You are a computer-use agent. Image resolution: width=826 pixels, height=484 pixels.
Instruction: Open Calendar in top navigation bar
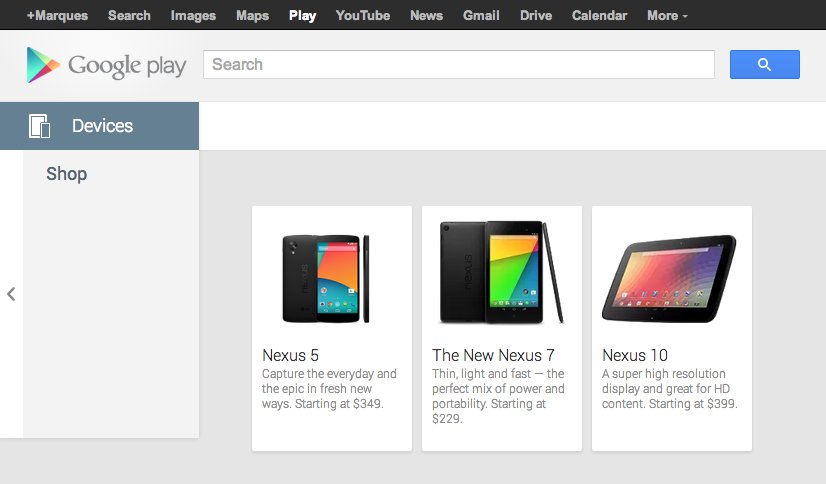click(599, 15)
